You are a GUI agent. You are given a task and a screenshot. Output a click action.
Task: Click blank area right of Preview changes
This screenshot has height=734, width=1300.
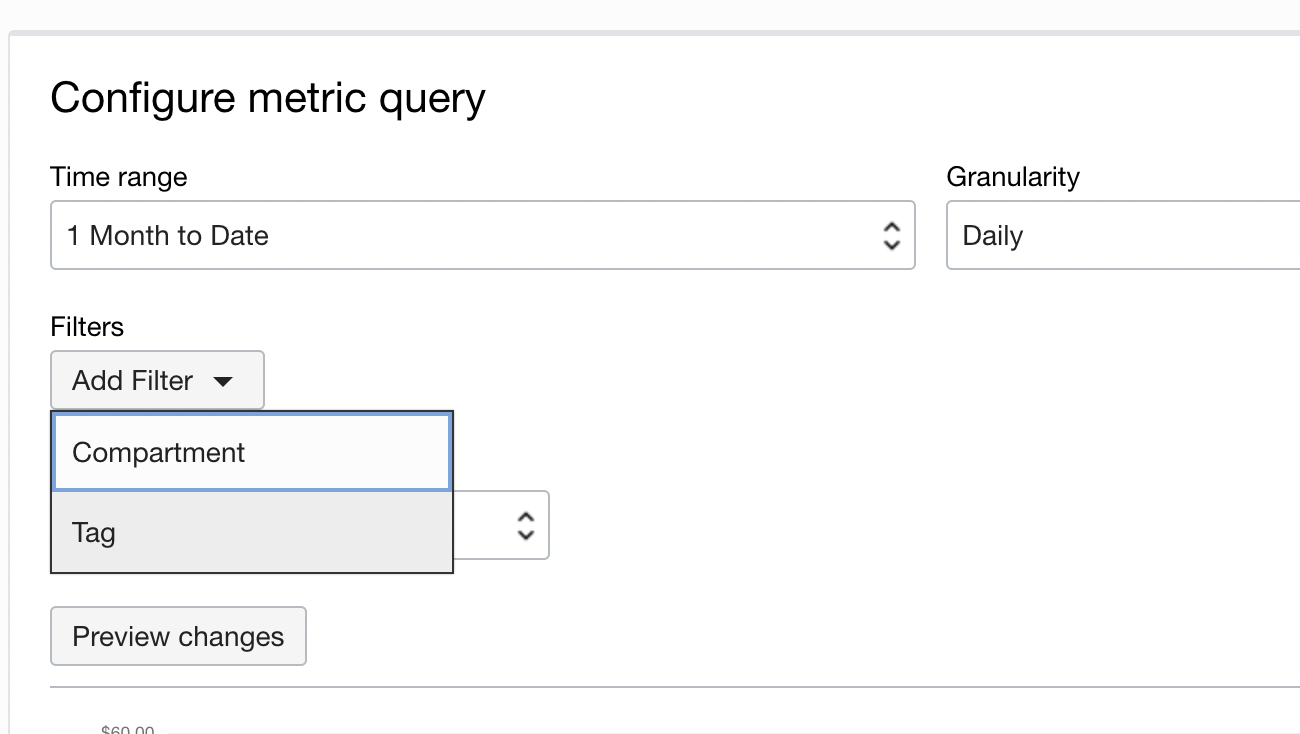pos(700,636)
